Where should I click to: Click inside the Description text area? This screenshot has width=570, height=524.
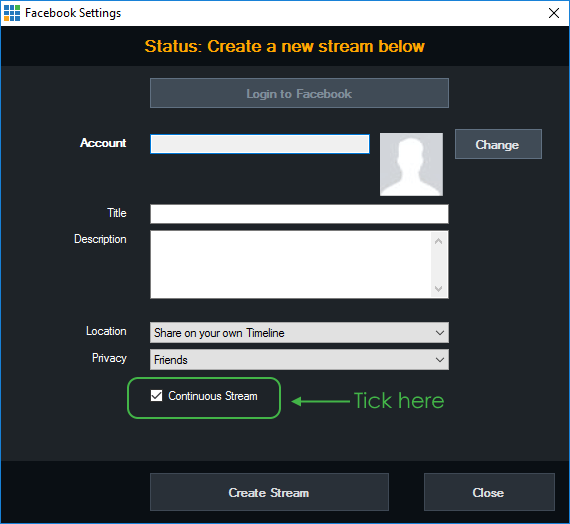(x=291, y=264)
